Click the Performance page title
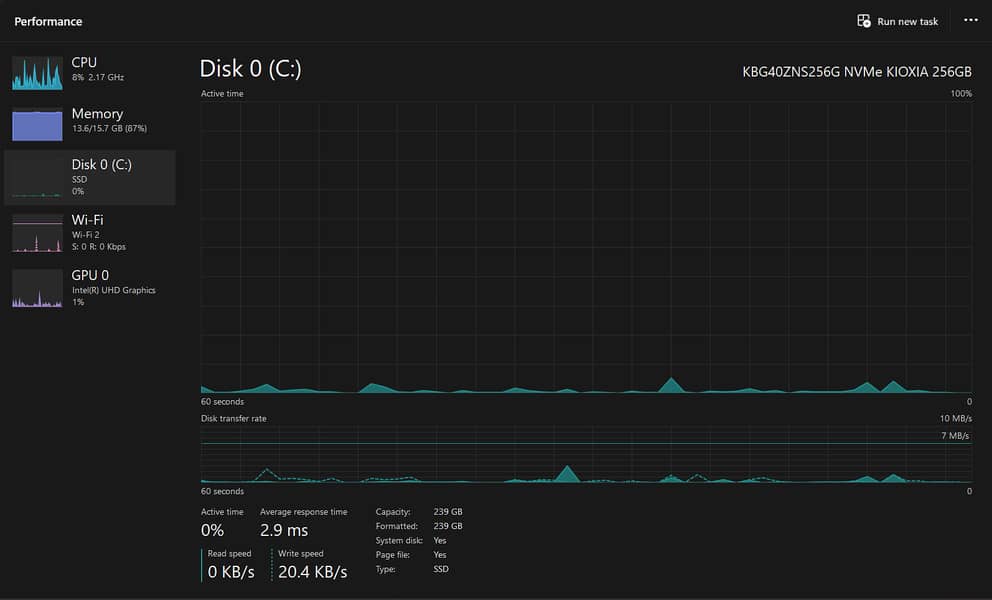 click(48, 22)
